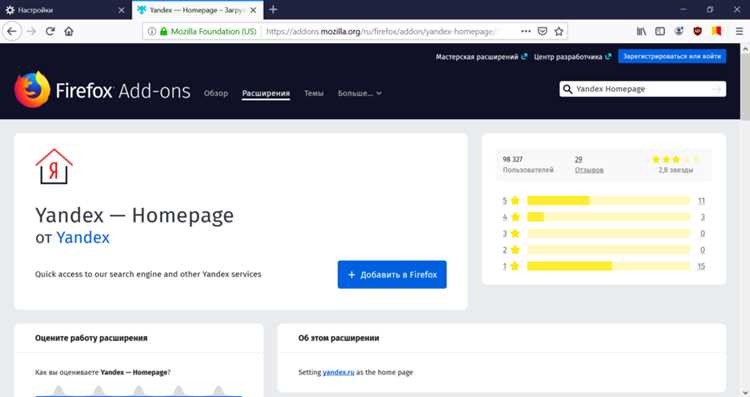Open the Темы navigation item
The width and height of the screenshot is (750, 397).
(x=314, y=93)
